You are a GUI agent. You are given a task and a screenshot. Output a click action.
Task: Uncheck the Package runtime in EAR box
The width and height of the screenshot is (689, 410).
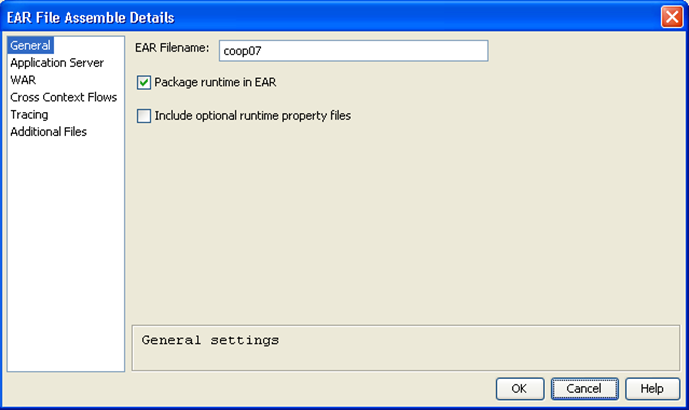144,82
